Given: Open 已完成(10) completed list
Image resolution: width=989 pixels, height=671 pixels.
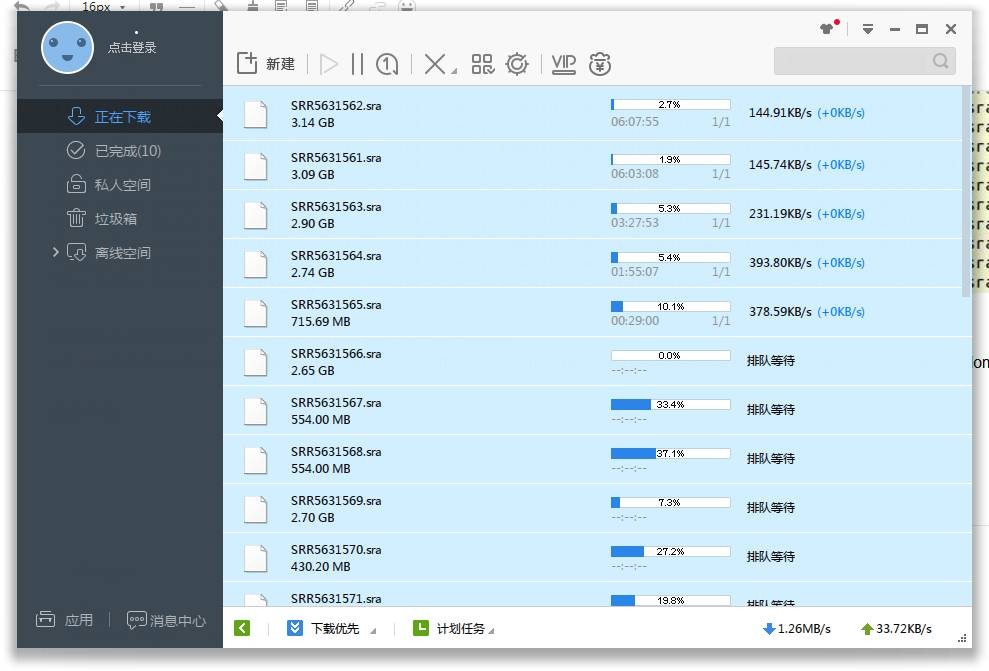Looking at the screenshot, I should pyautogui.click(x=120, y=150).
